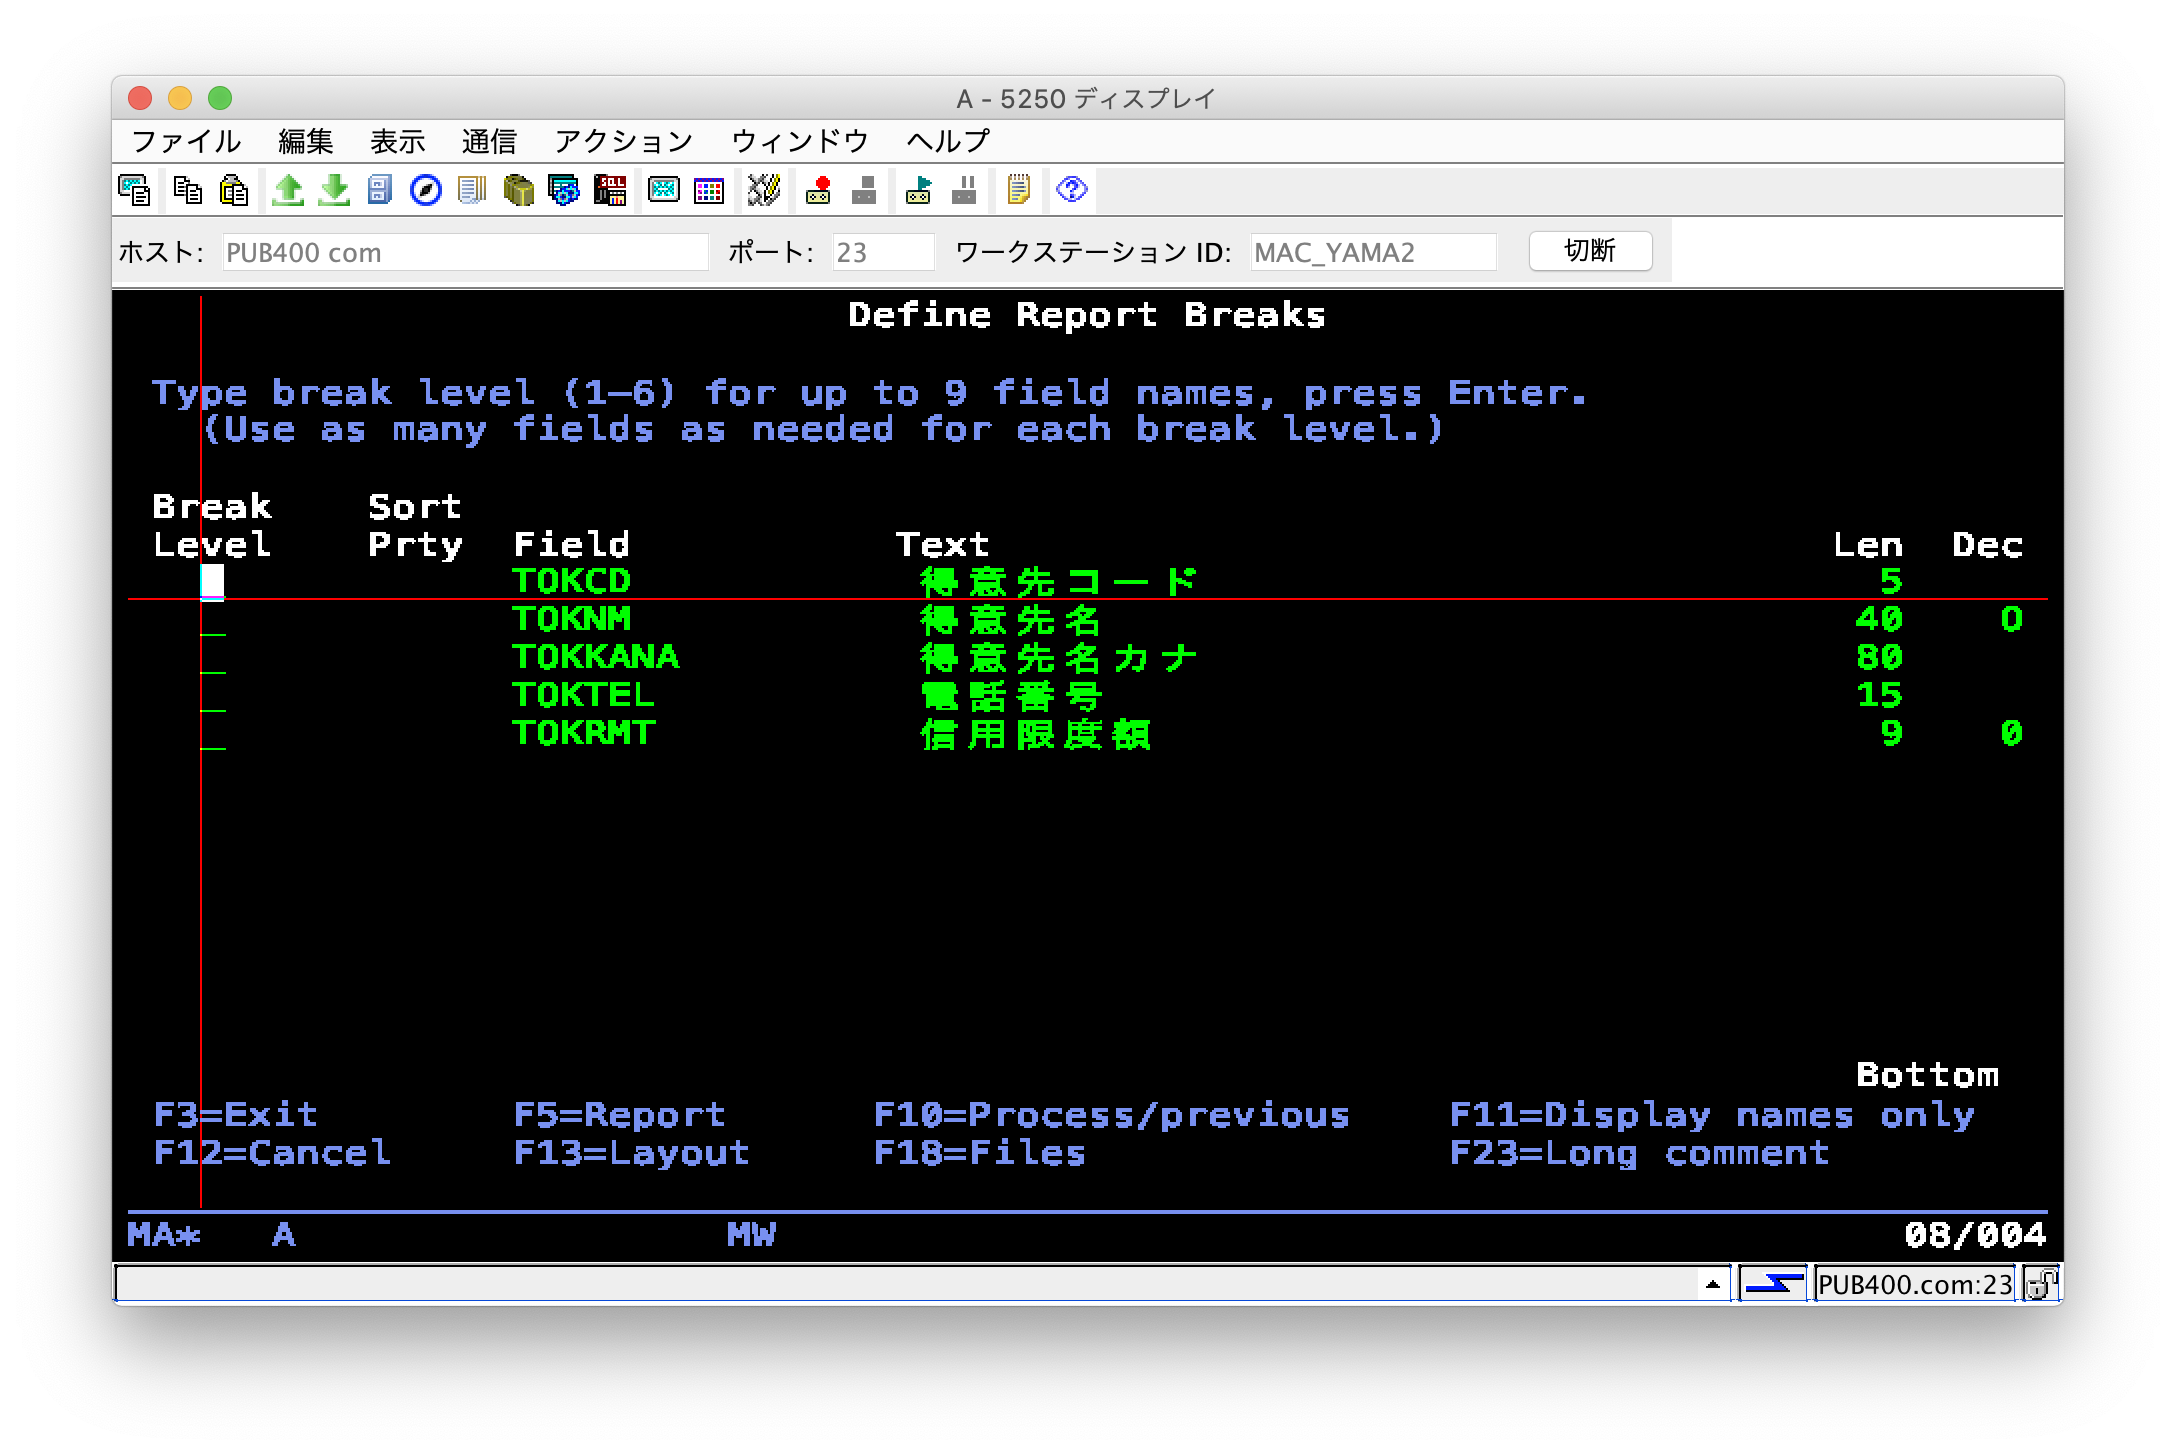Start macro recording with red-dot icon
The width and height of the screenshot is (2176, 1454).
click(819, 190)
